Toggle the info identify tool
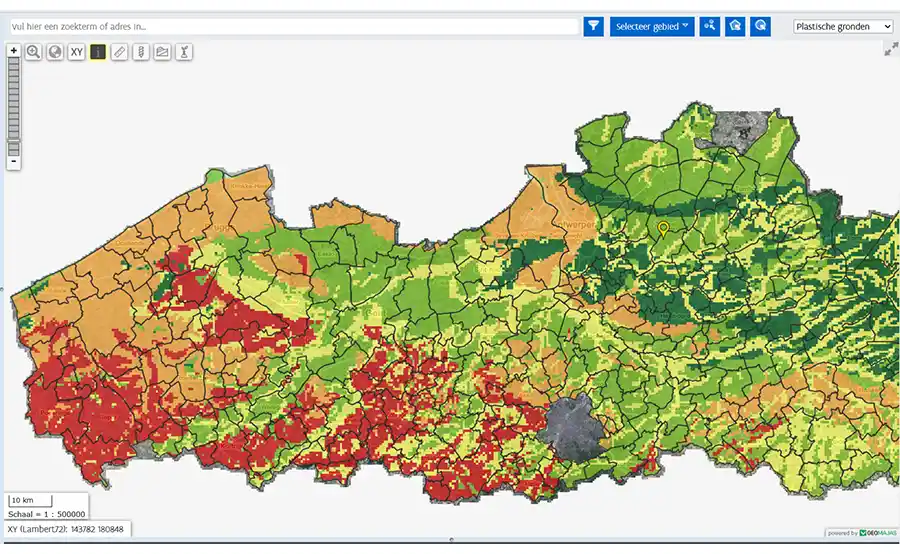Image resolution: width=900 pixels, height=554 pixels. point(98,52)
